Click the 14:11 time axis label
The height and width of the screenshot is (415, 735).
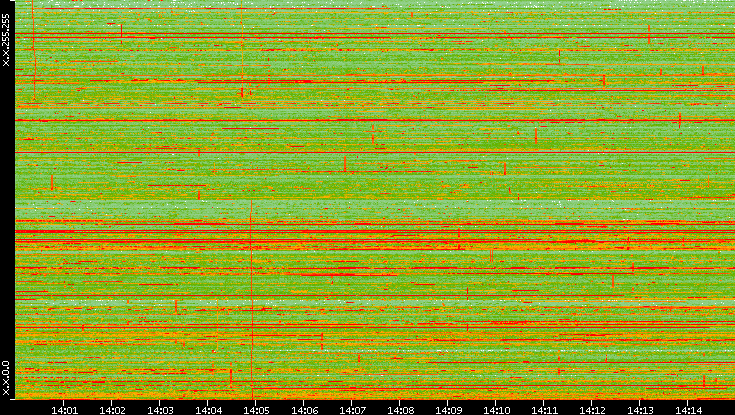[x=544, y=410]
